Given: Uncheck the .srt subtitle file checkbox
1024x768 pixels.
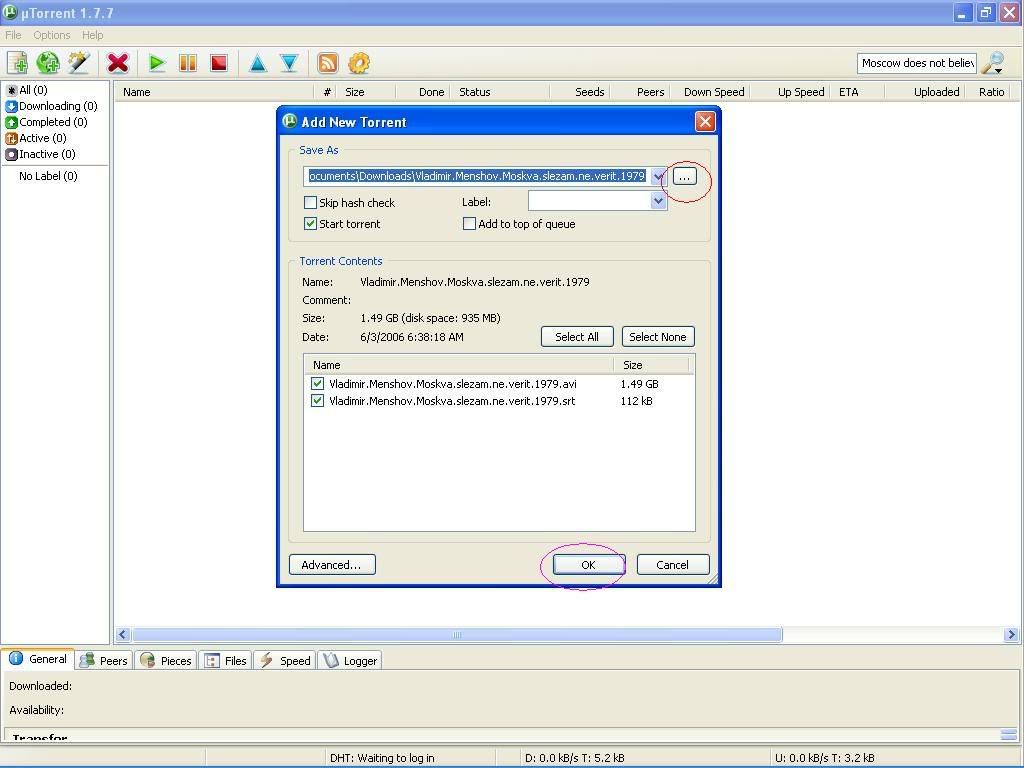Looking at the screenshot, I should click(x=317, y=401).
